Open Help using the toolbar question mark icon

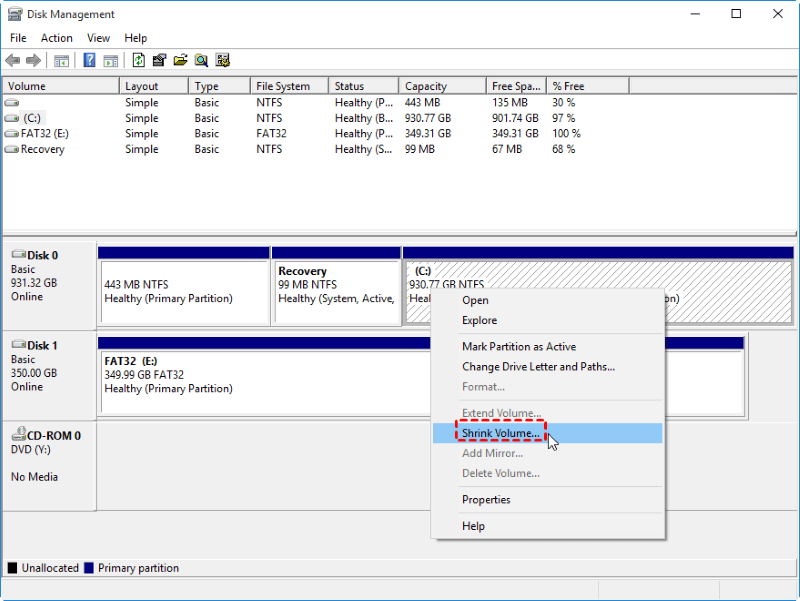click(x=90, y=59)
